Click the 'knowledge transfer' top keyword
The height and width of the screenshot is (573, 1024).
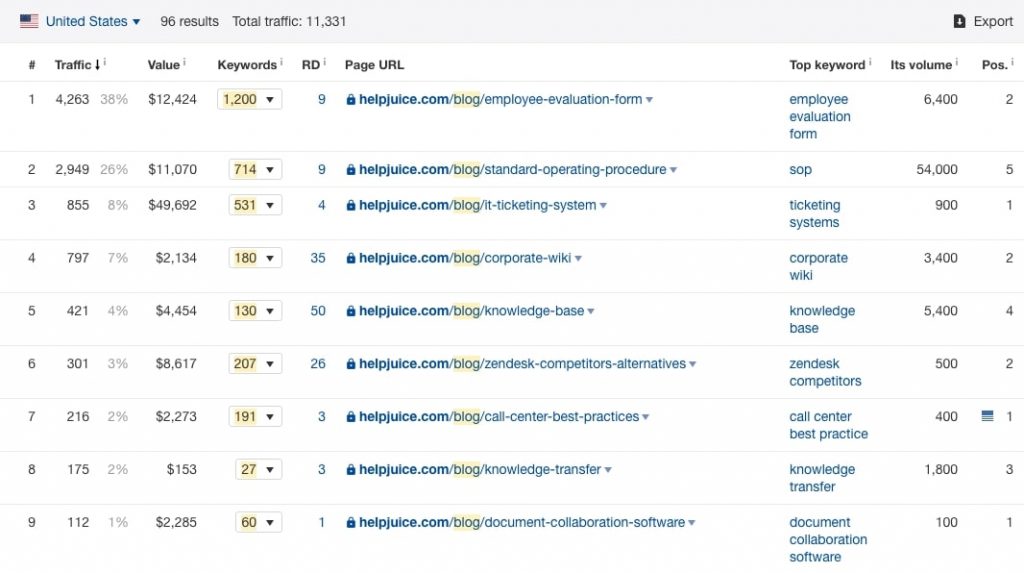[822, 478]
